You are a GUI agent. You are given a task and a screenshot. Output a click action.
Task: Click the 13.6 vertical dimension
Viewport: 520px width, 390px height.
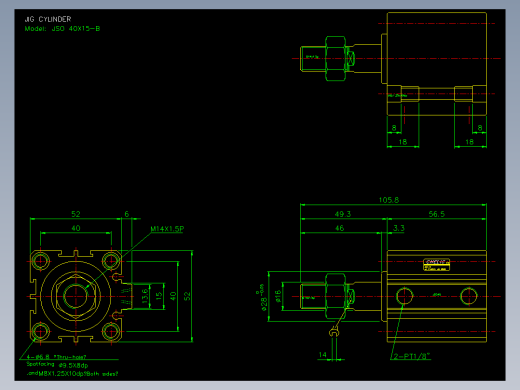point(145,296)
